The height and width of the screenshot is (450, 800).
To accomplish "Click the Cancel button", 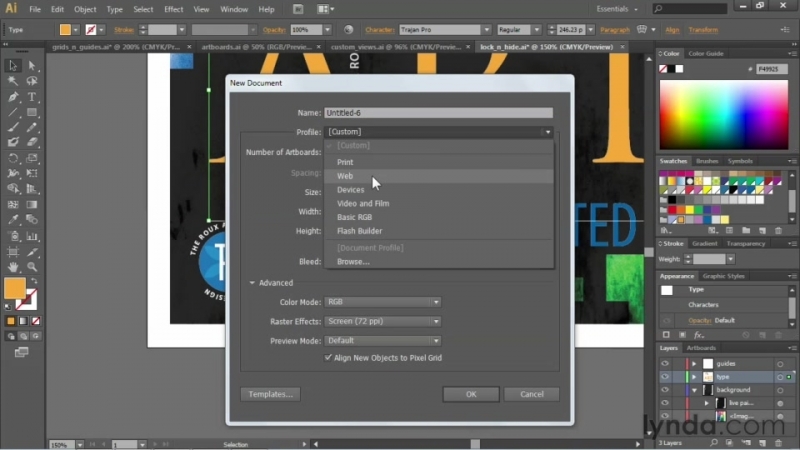I will tap(532, 394).
